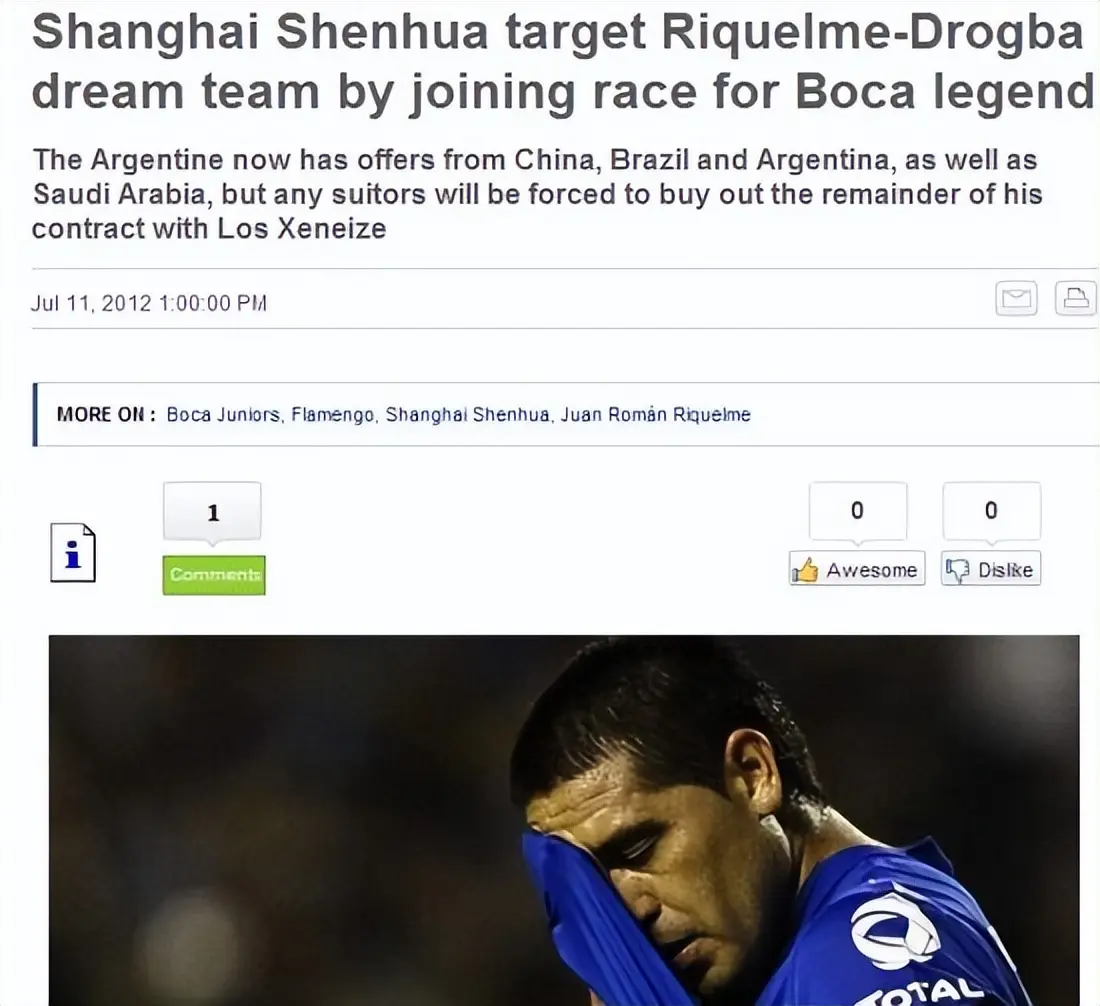Open the Boca Juniors tag link
Image resolution: width=1100 pixels, height=1006 pixels.
(x=223, y=415)
